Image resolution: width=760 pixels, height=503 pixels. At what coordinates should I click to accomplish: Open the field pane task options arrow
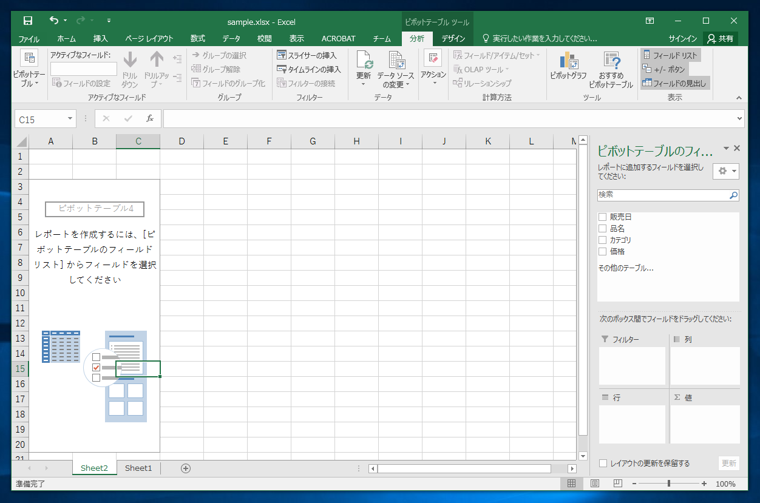(726, 148)
